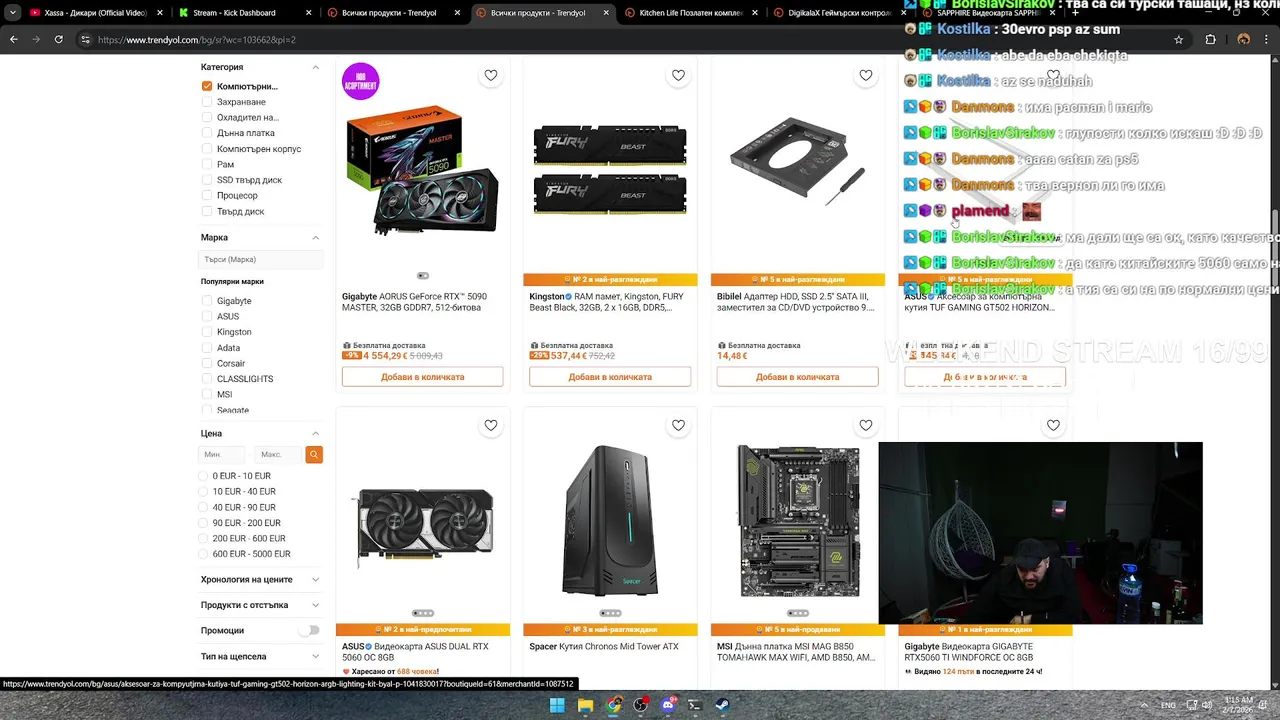Open Windows Start menu
1280x720 pixels.
pos(557,705)
